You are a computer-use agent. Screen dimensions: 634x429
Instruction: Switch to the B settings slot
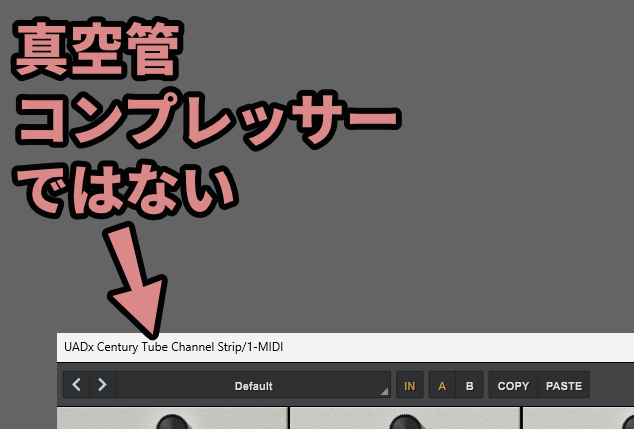(468, 385)
